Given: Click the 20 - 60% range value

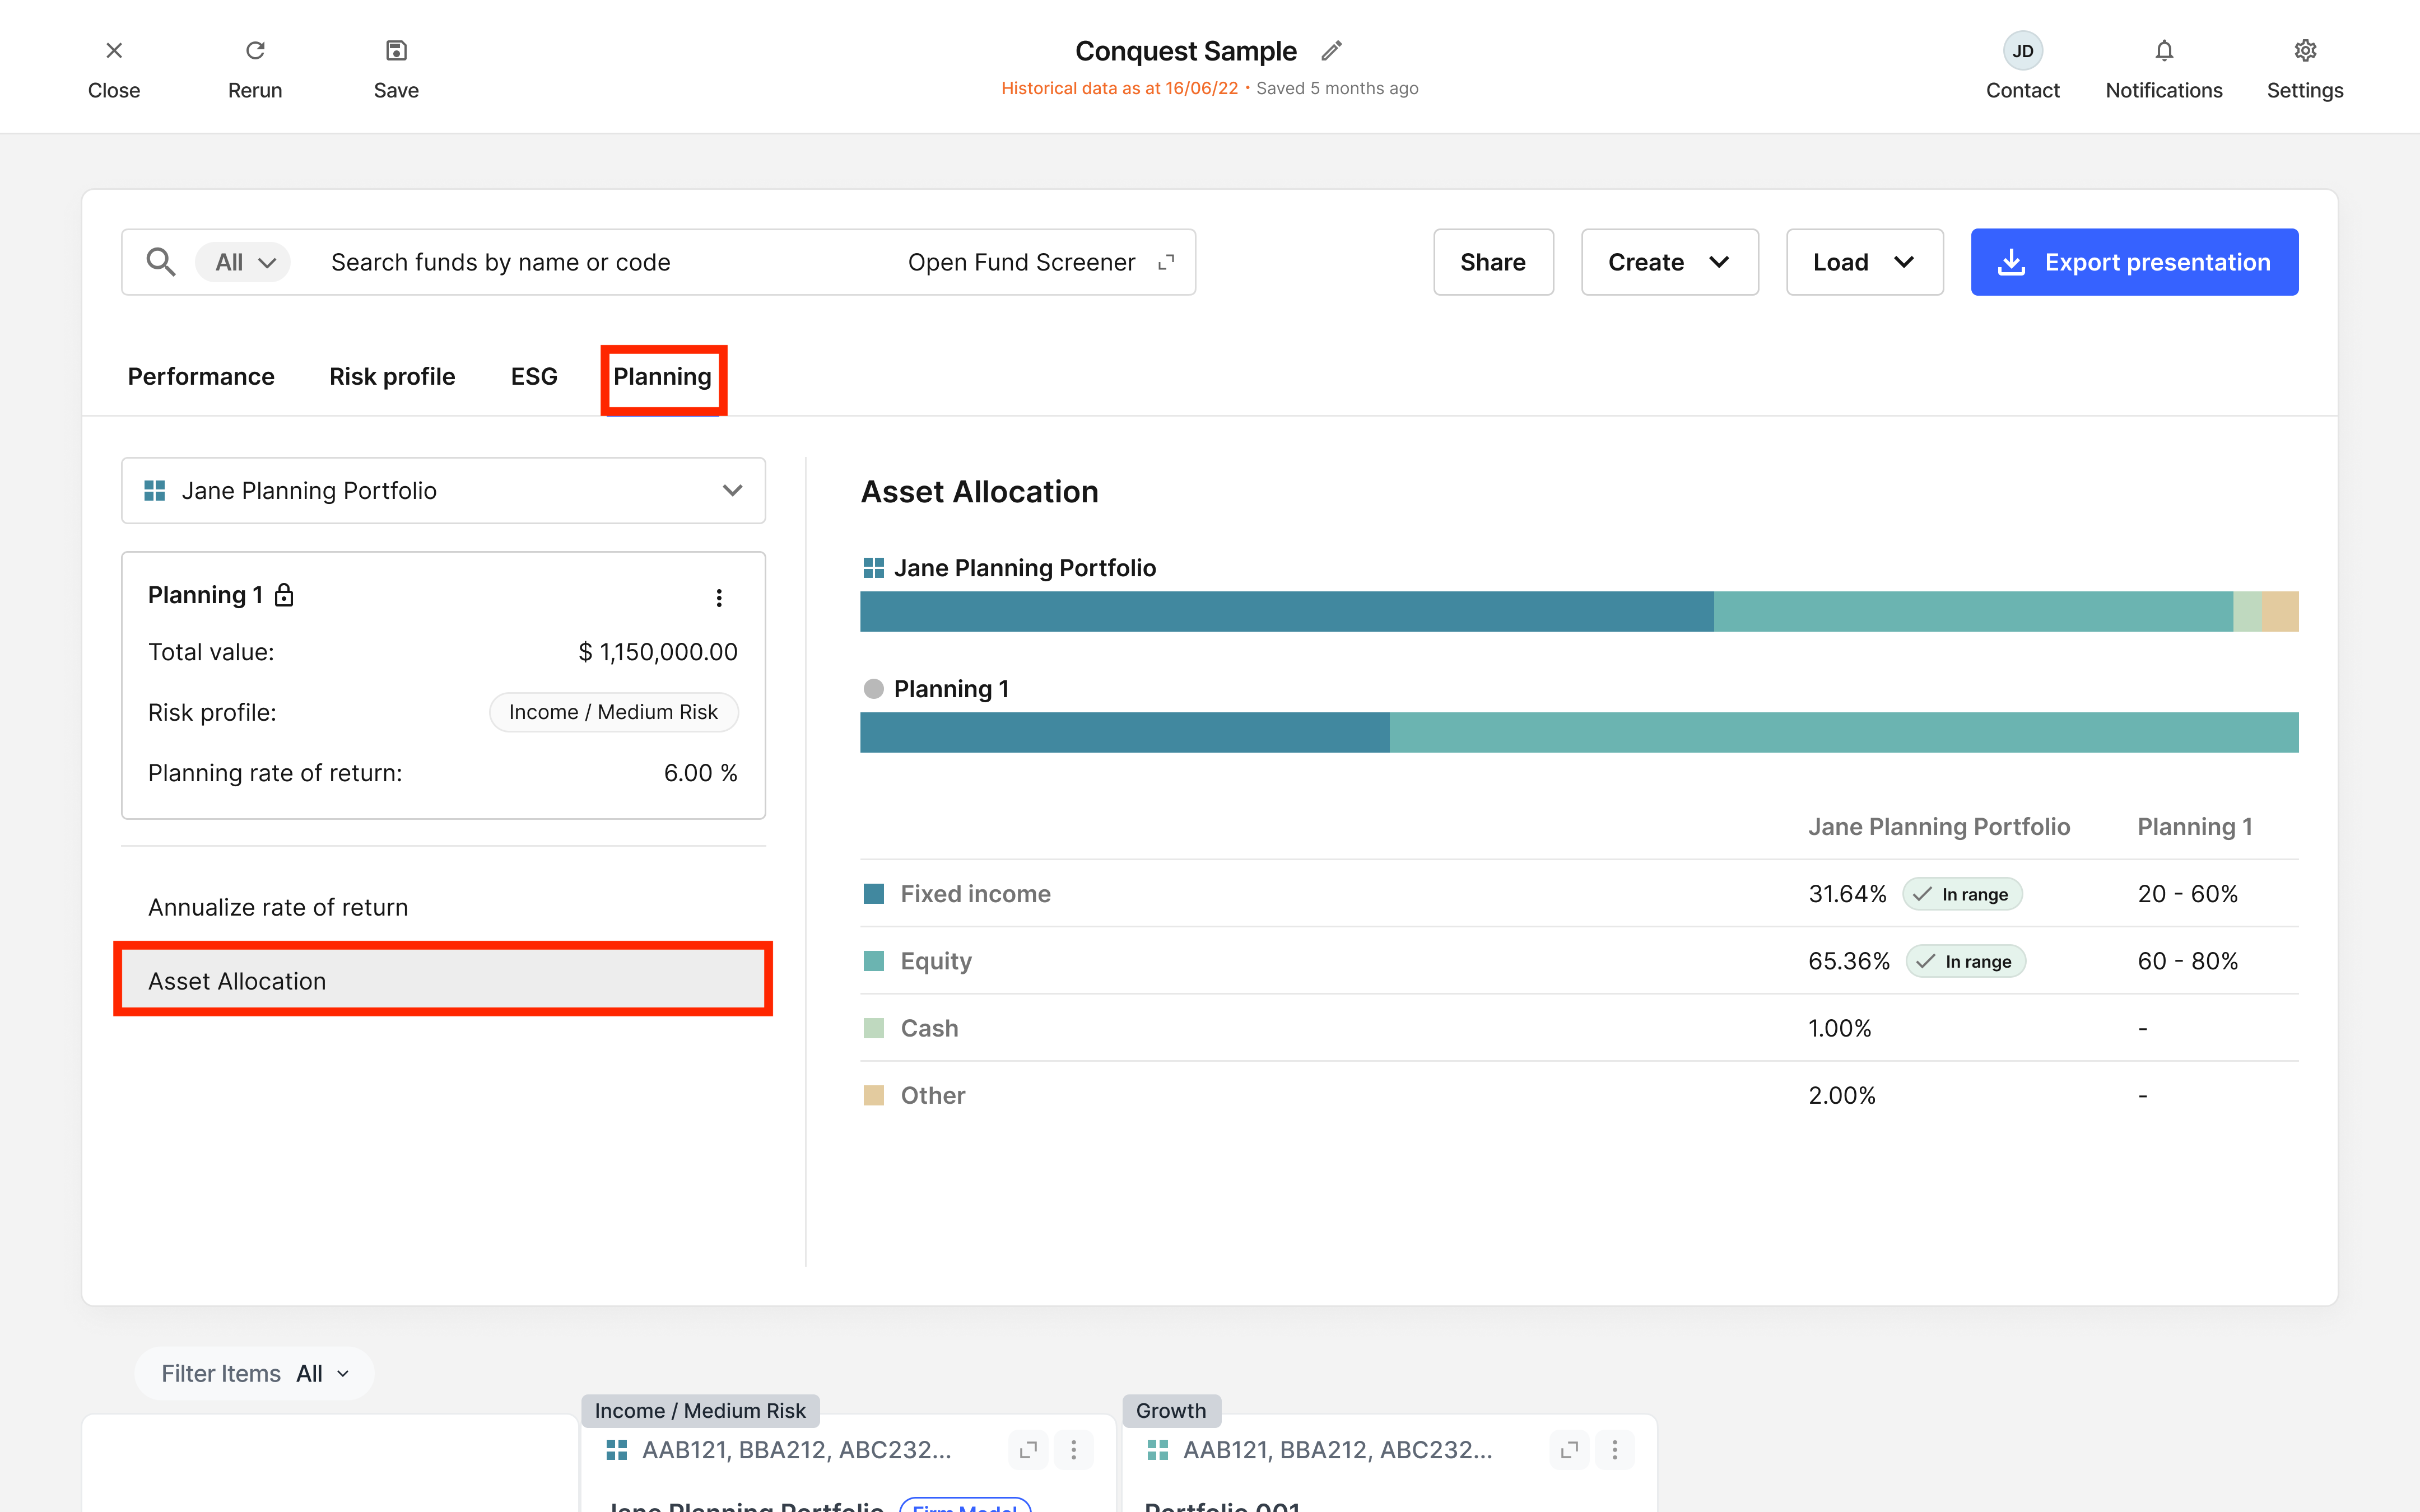Looking at the screenshot, I should (x=2188, y=894).
